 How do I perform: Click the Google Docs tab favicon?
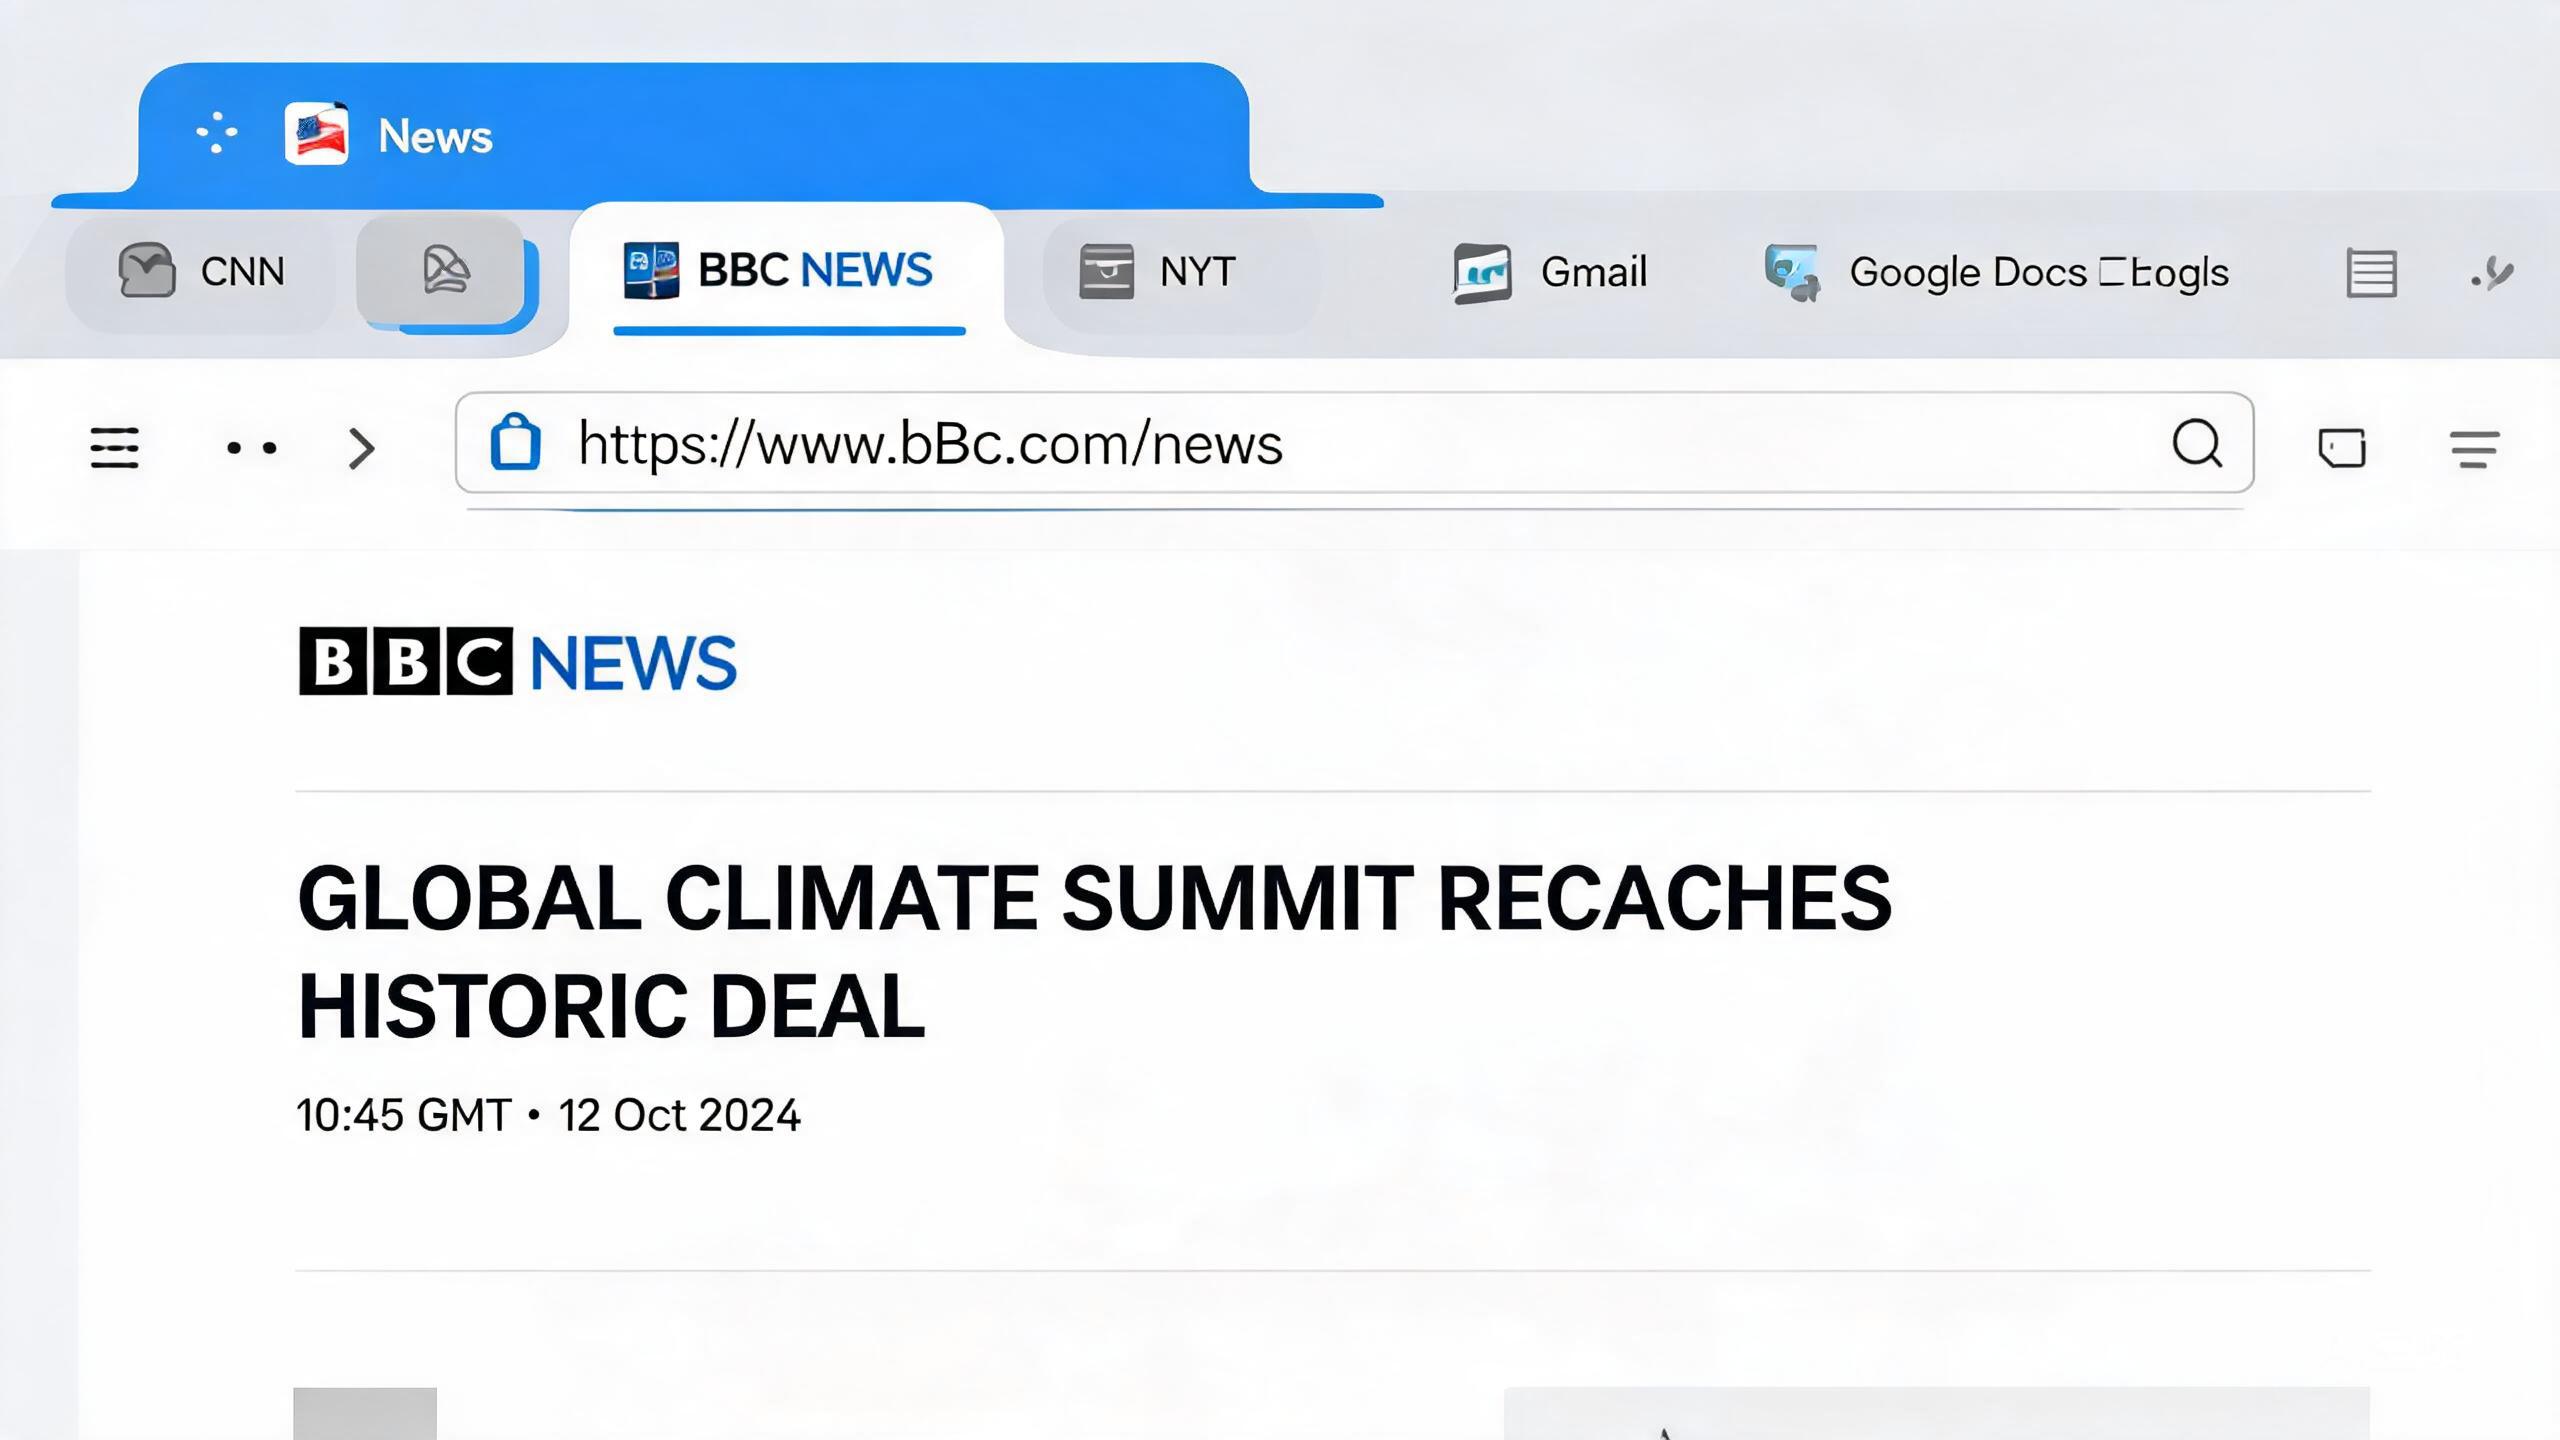[x=1791, y=272]
